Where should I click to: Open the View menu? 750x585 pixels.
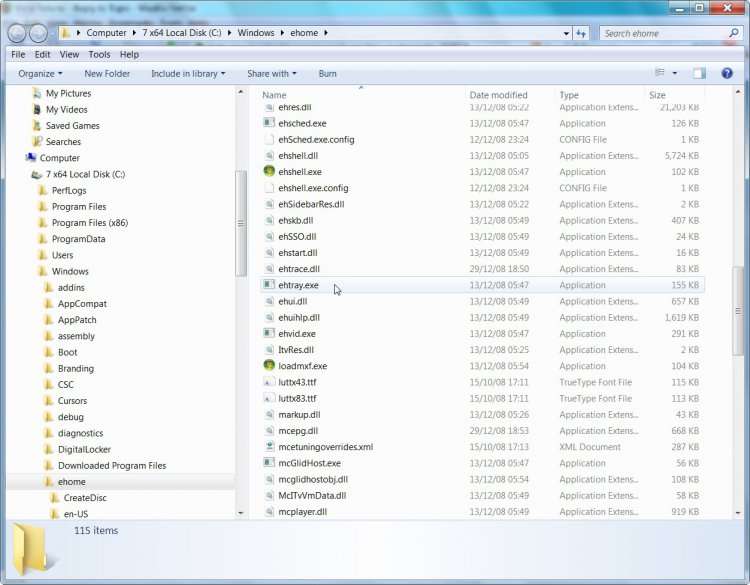(69, 55)
